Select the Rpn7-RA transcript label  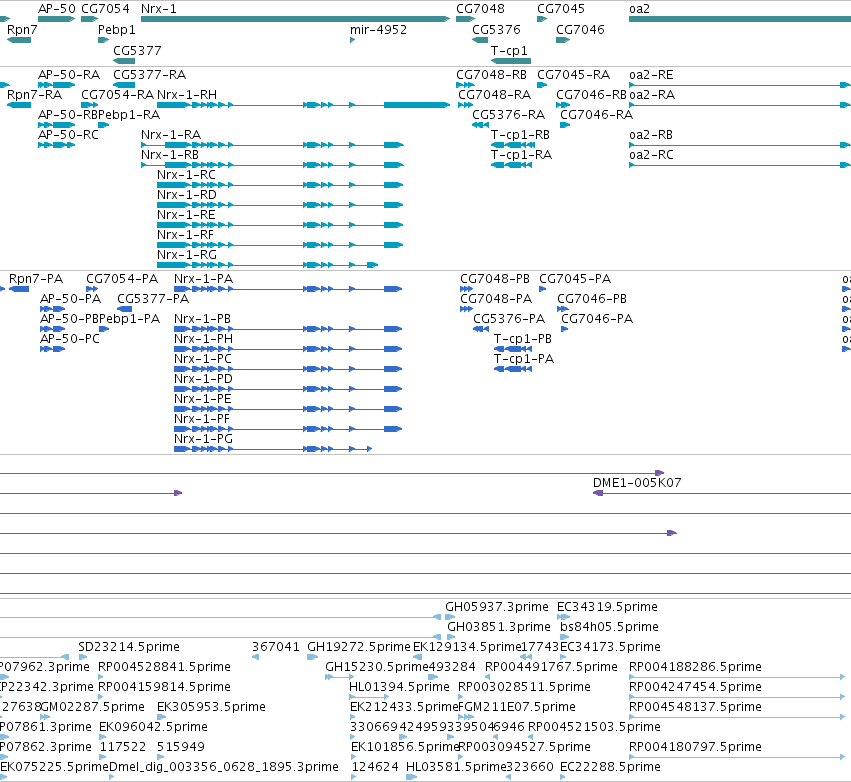[x=34, y=95]
